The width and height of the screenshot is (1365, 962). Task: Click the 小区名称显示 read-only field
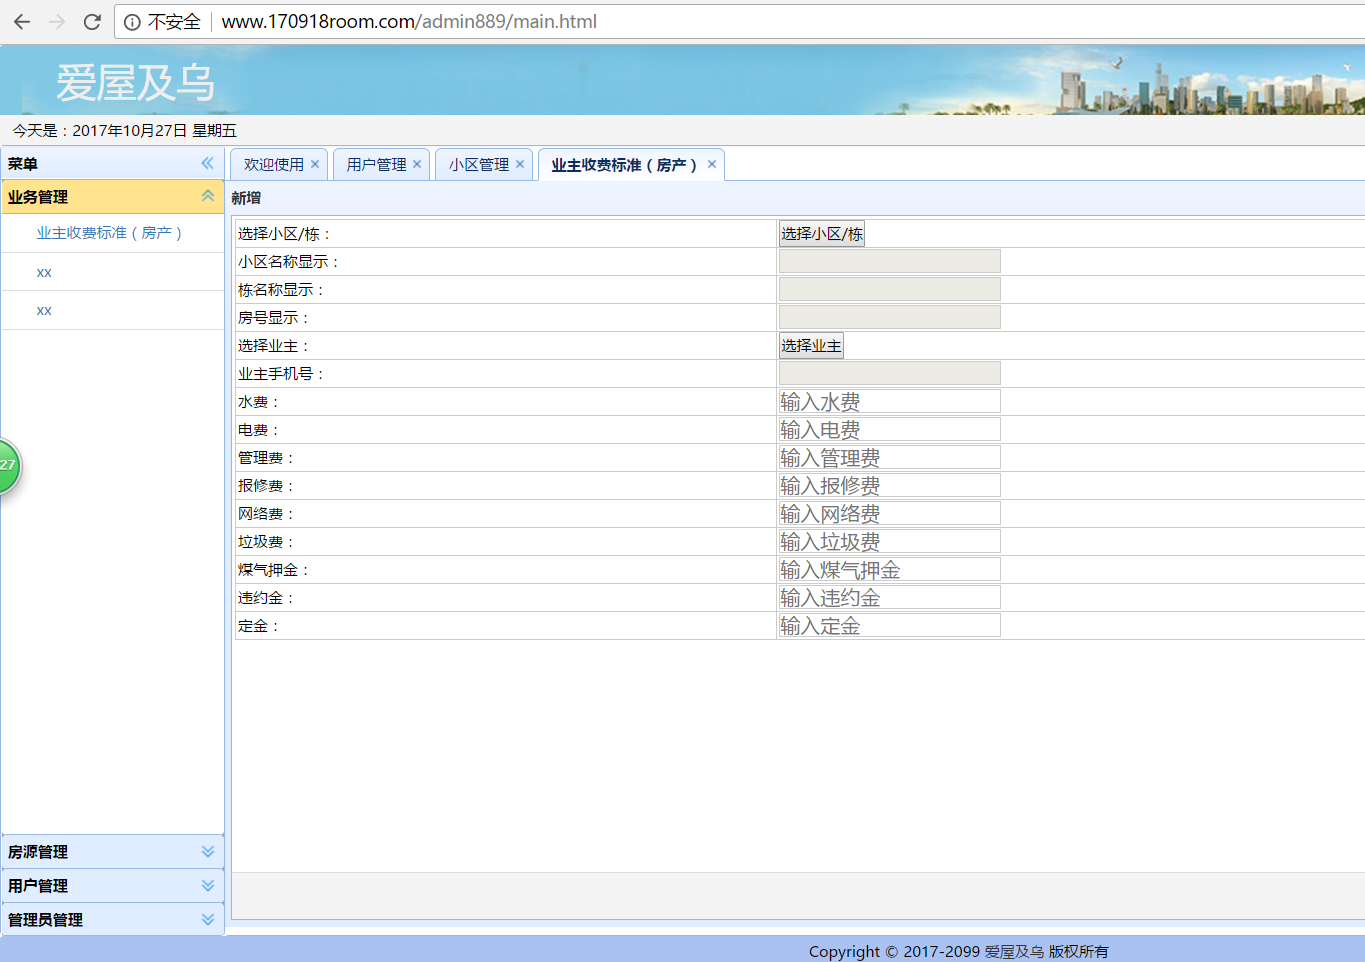(x=889, y=262)
